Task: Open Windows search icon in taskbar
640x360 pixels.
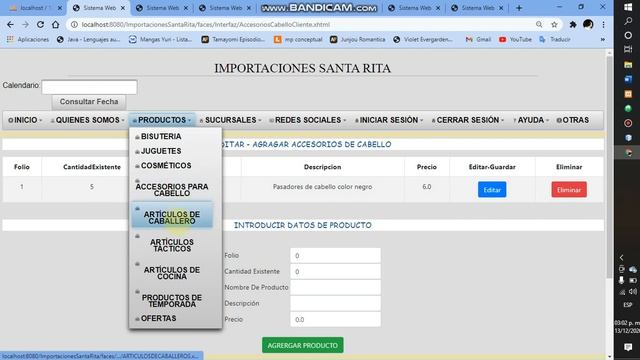Action: click(x=628, y=21)
